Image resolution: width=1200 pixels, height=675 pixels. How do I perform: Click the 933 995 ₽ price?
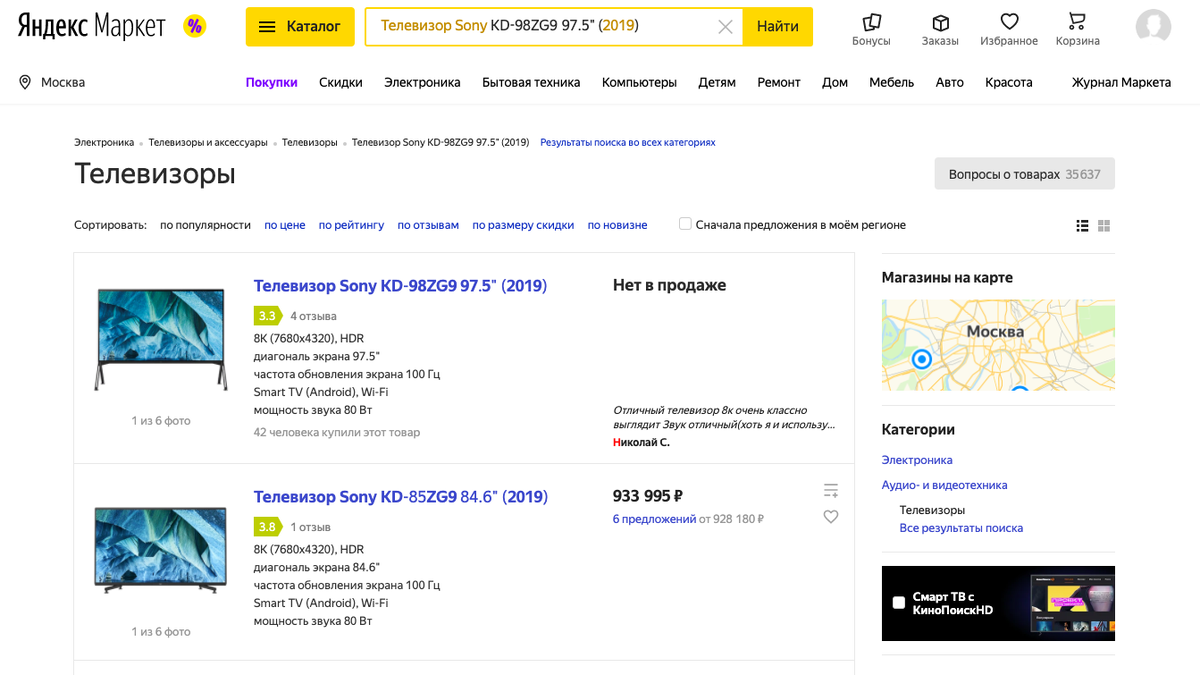(x=648, y=496)
